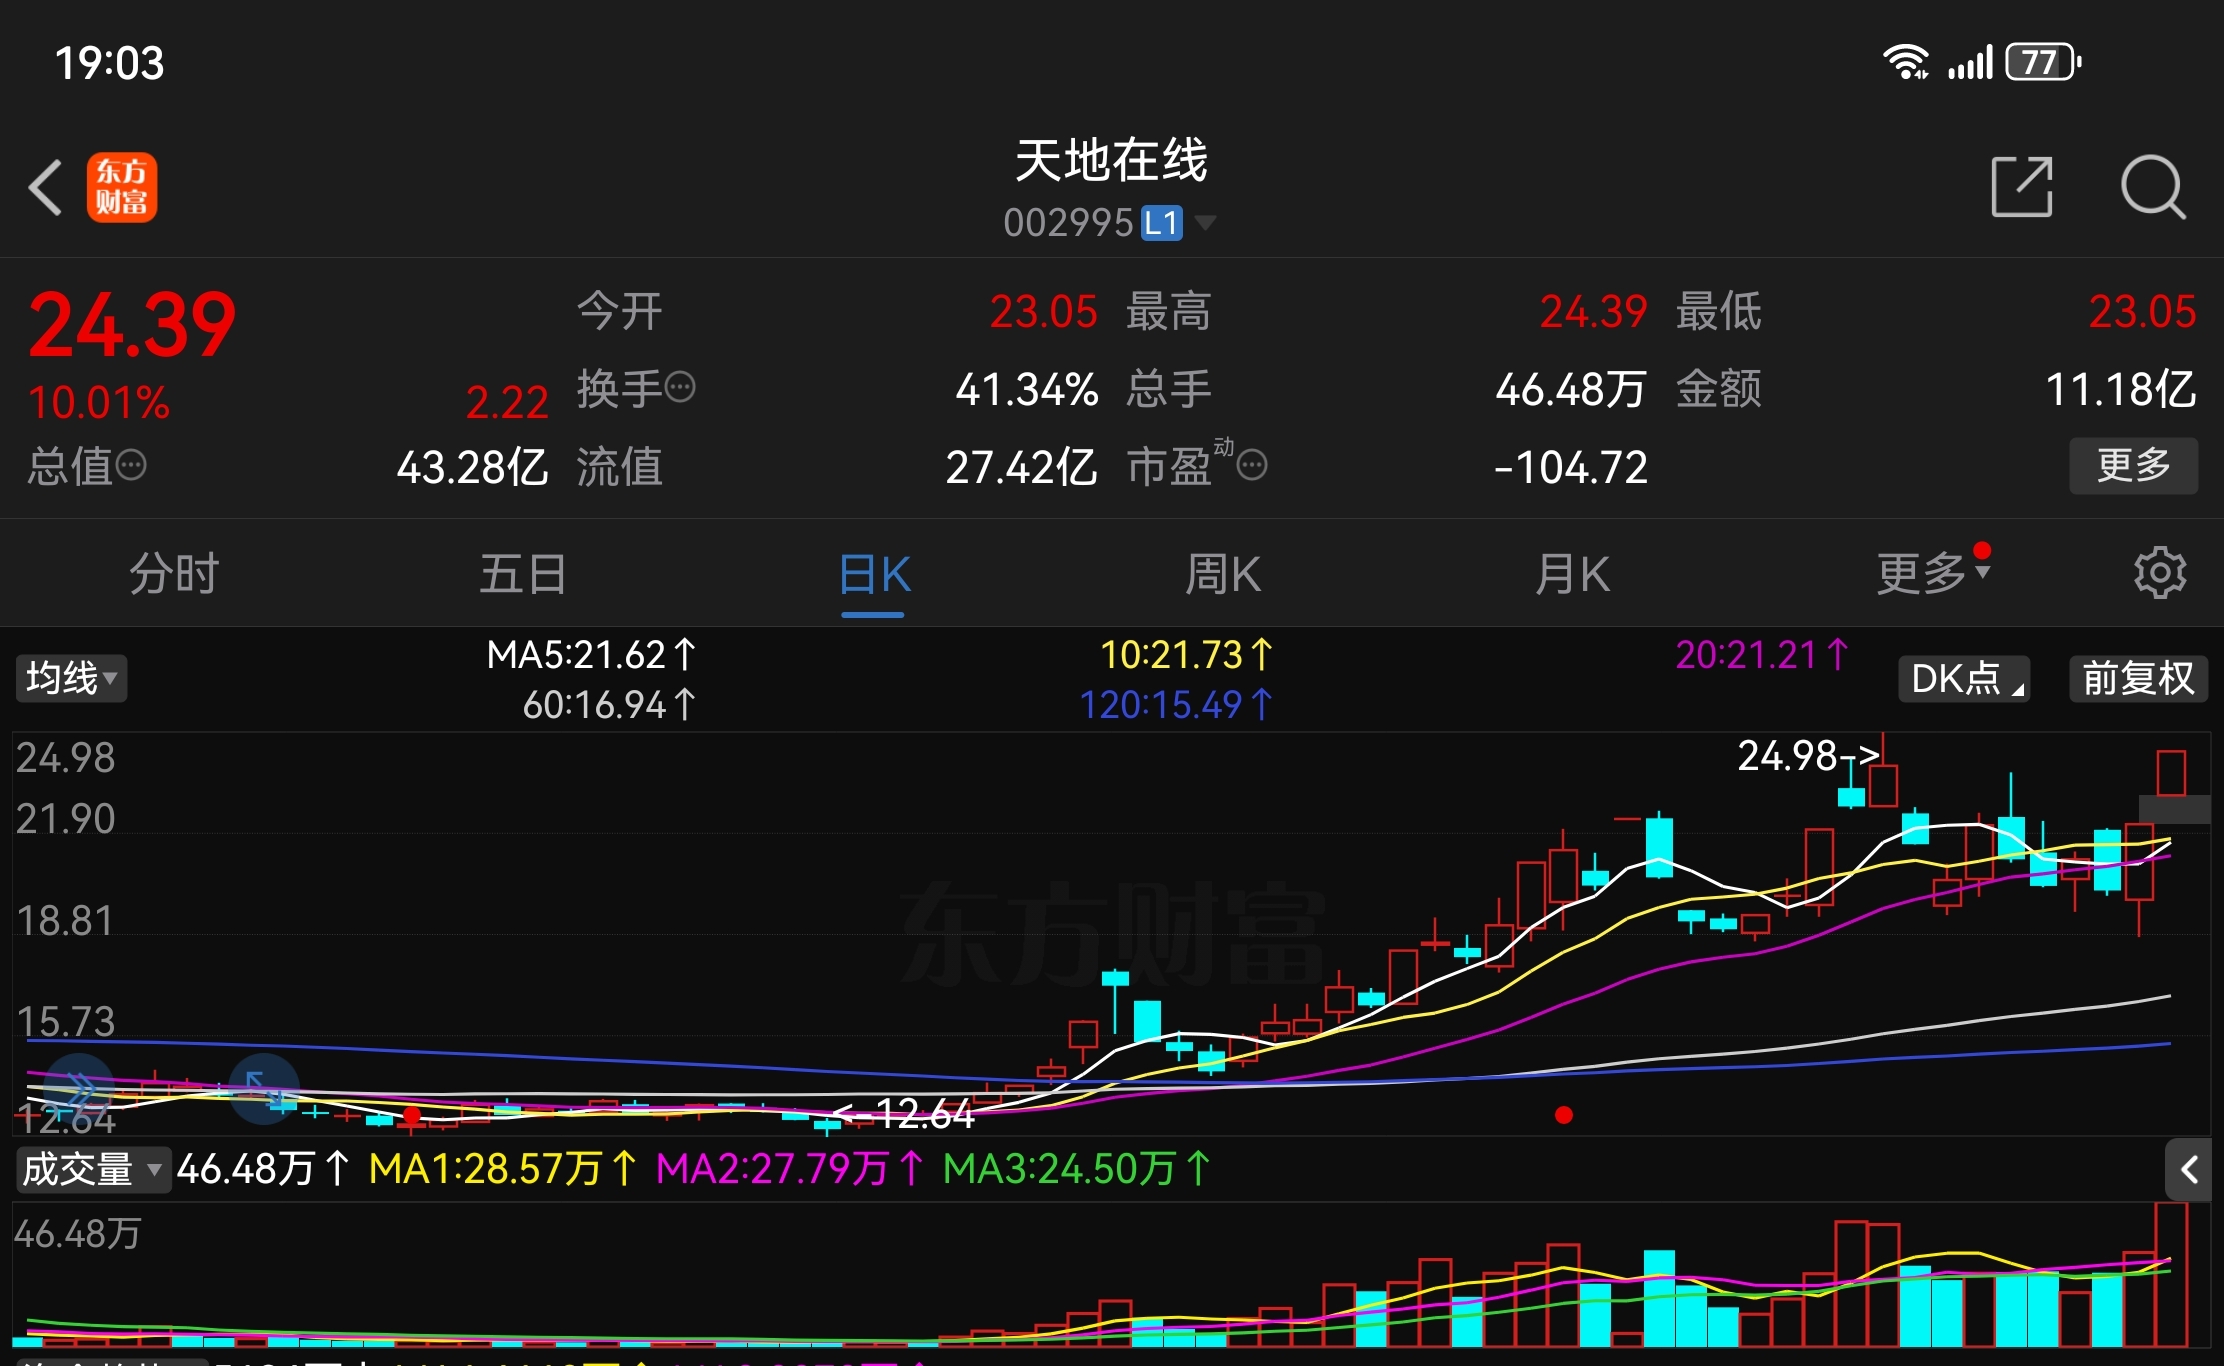Tap the stock code 002995
The image size is (2224, 1366).
(x=1068, y=222)
